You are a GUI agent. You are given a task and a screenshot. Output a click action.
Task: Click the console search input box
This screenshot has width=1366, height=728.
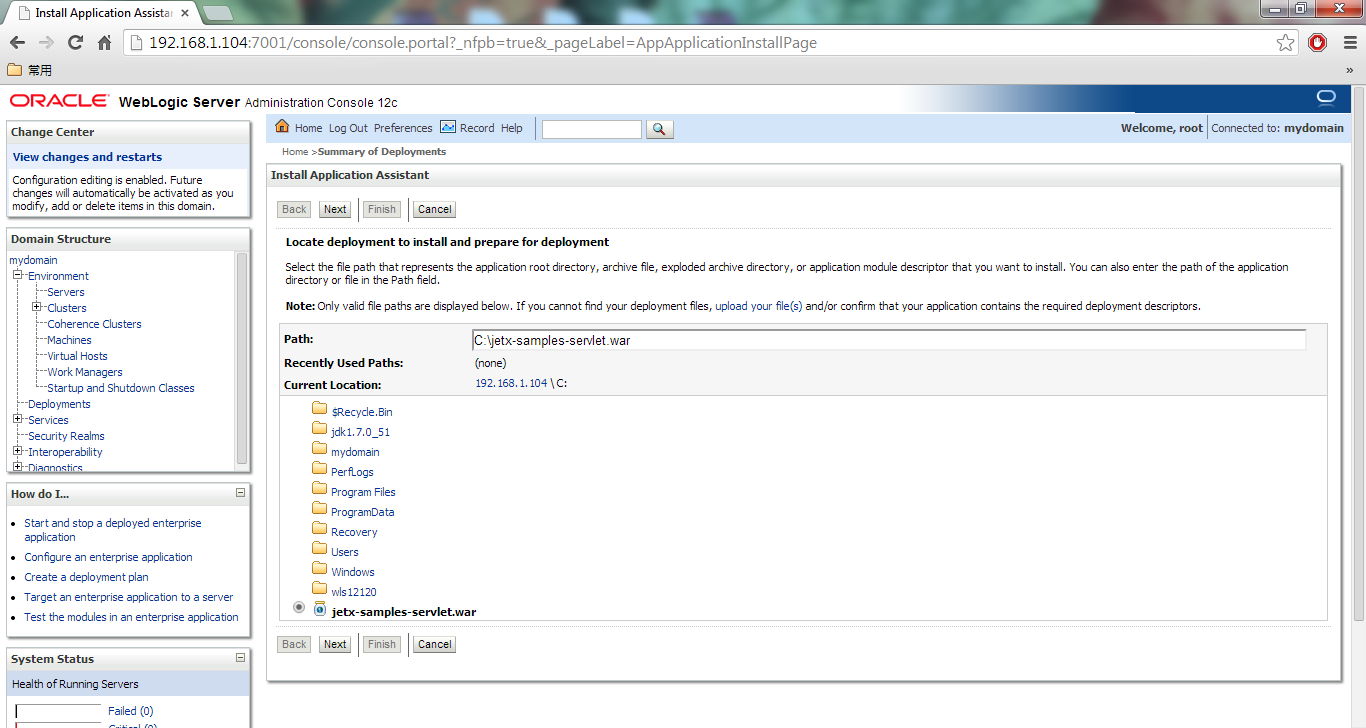click(x=592, y=129)
